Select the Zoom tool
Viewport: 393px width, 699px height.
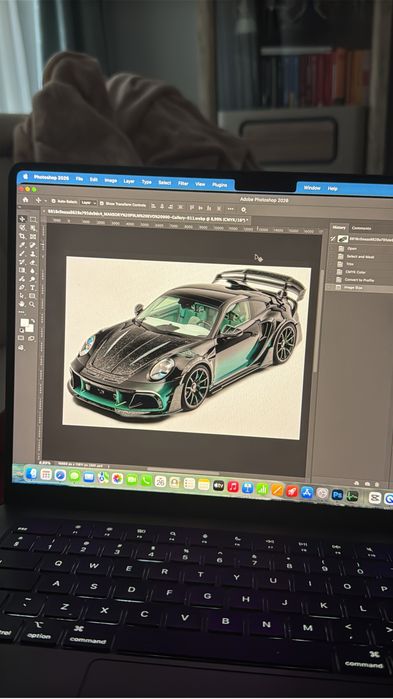coord(33,304)
